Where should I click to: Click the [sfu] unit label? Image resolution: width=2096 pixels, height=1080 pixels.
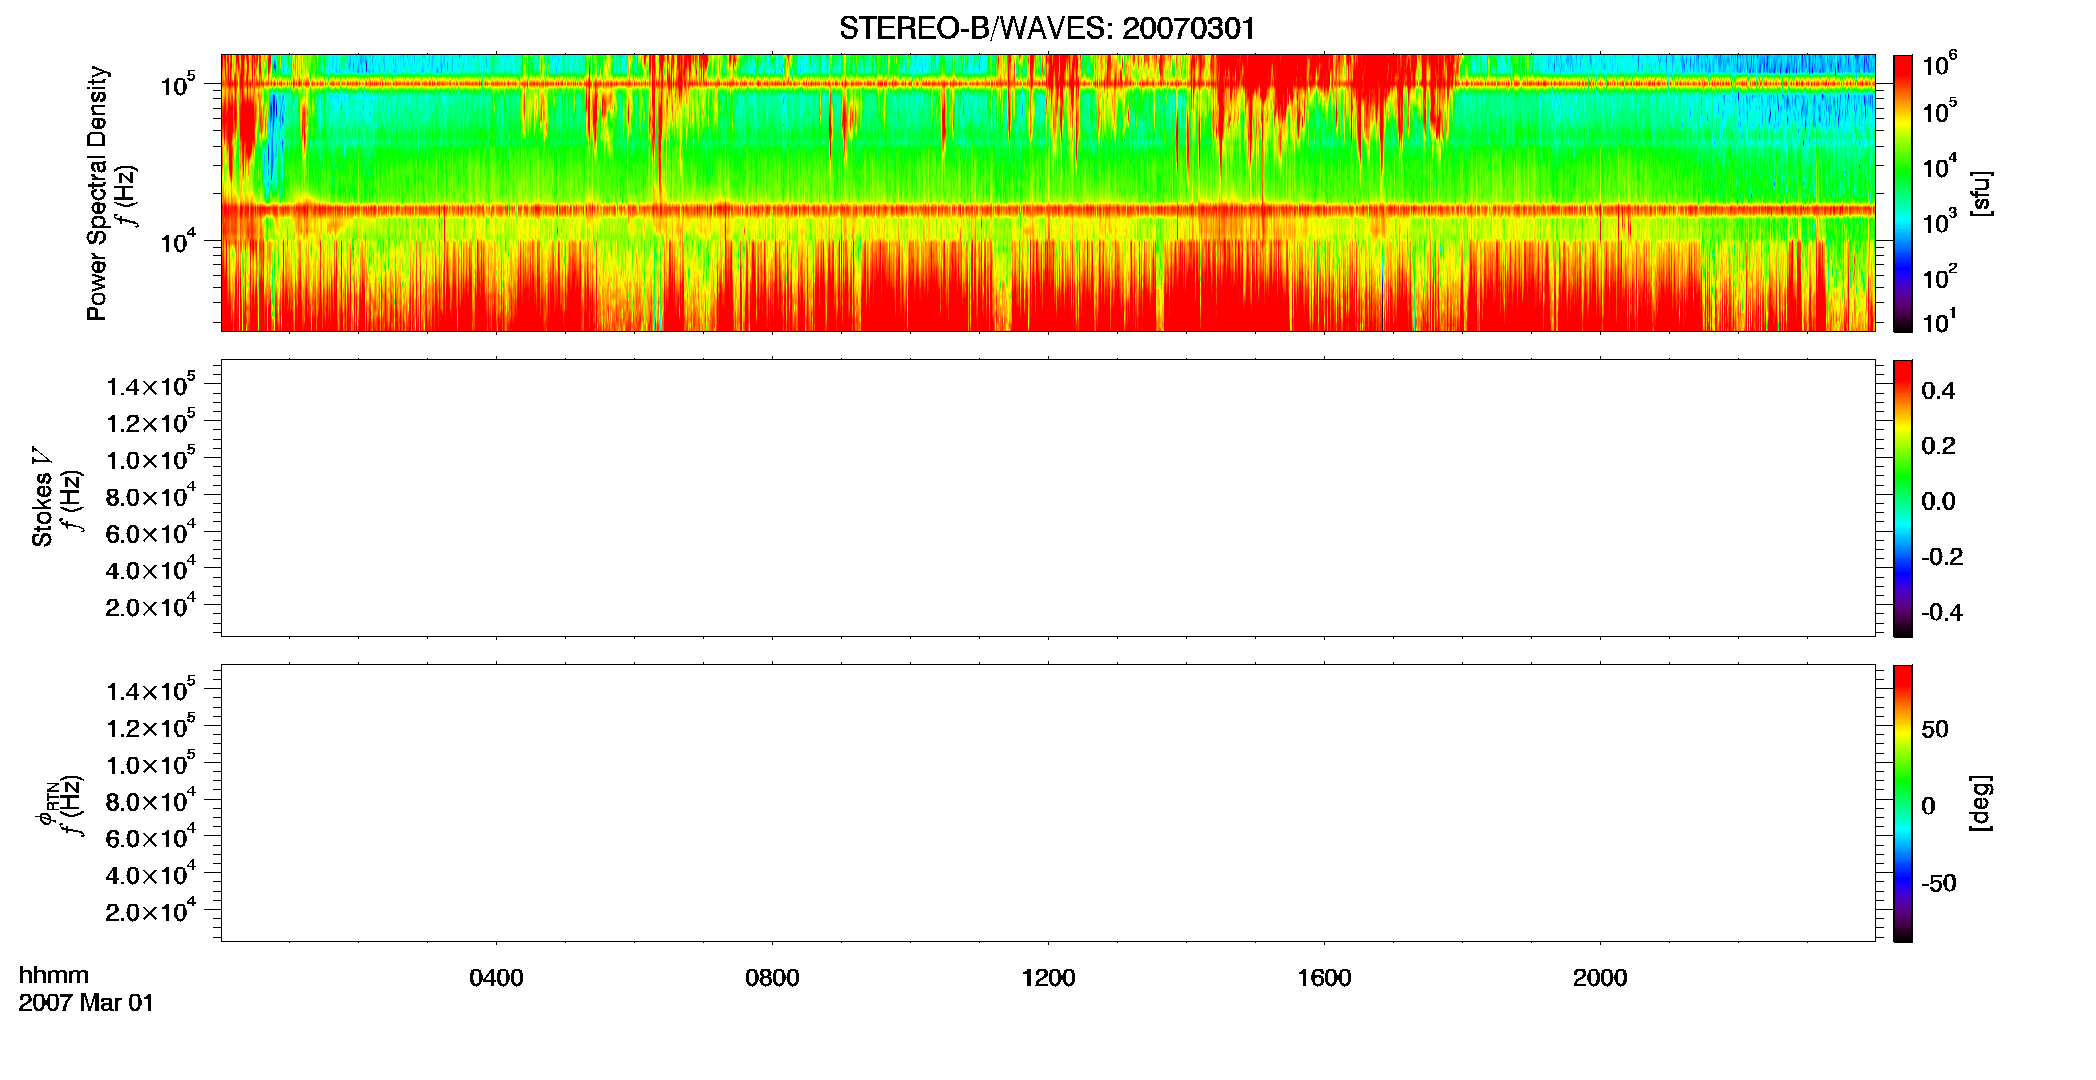tap(1980, 194)
